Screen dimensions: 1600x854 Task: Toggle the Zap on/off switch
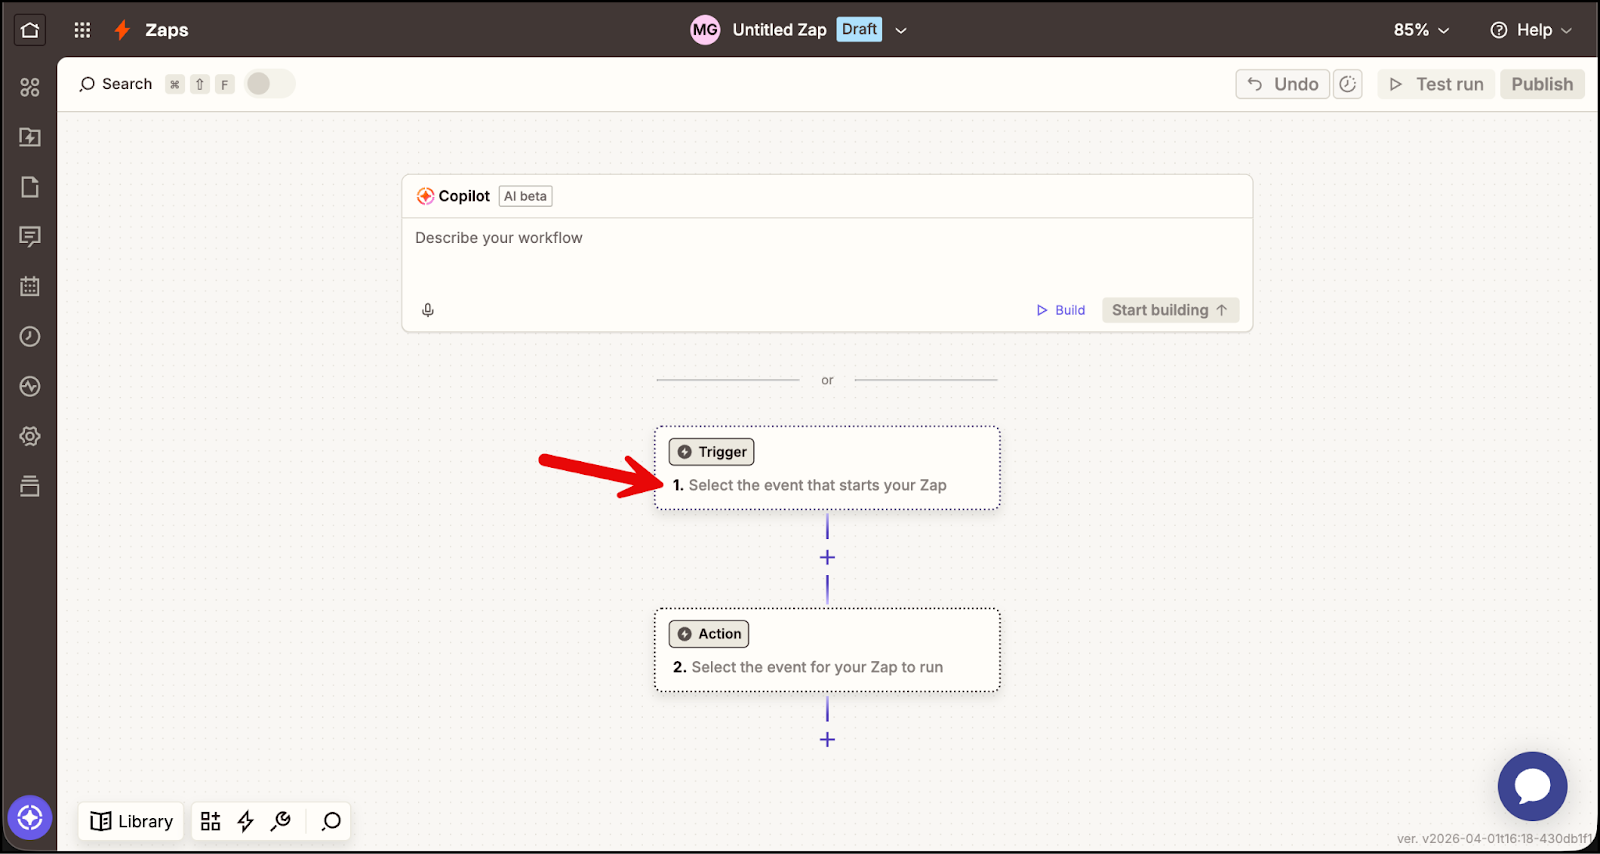click(269, 84)
